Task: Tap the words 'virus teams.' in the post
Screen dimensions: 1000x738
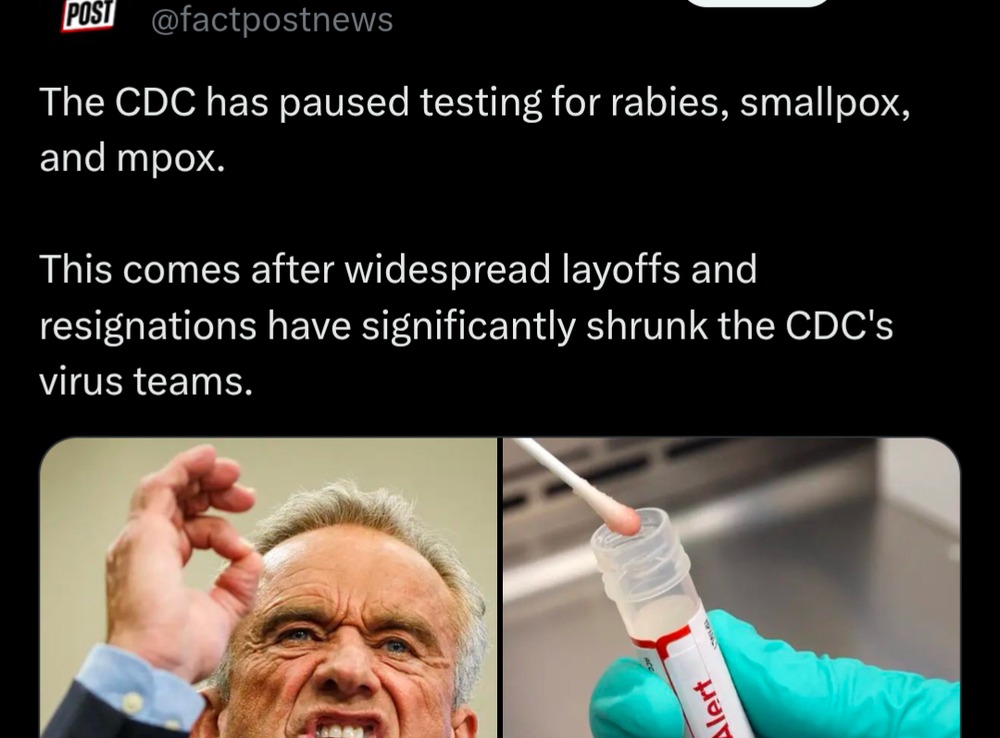Action: click(146, 381)
